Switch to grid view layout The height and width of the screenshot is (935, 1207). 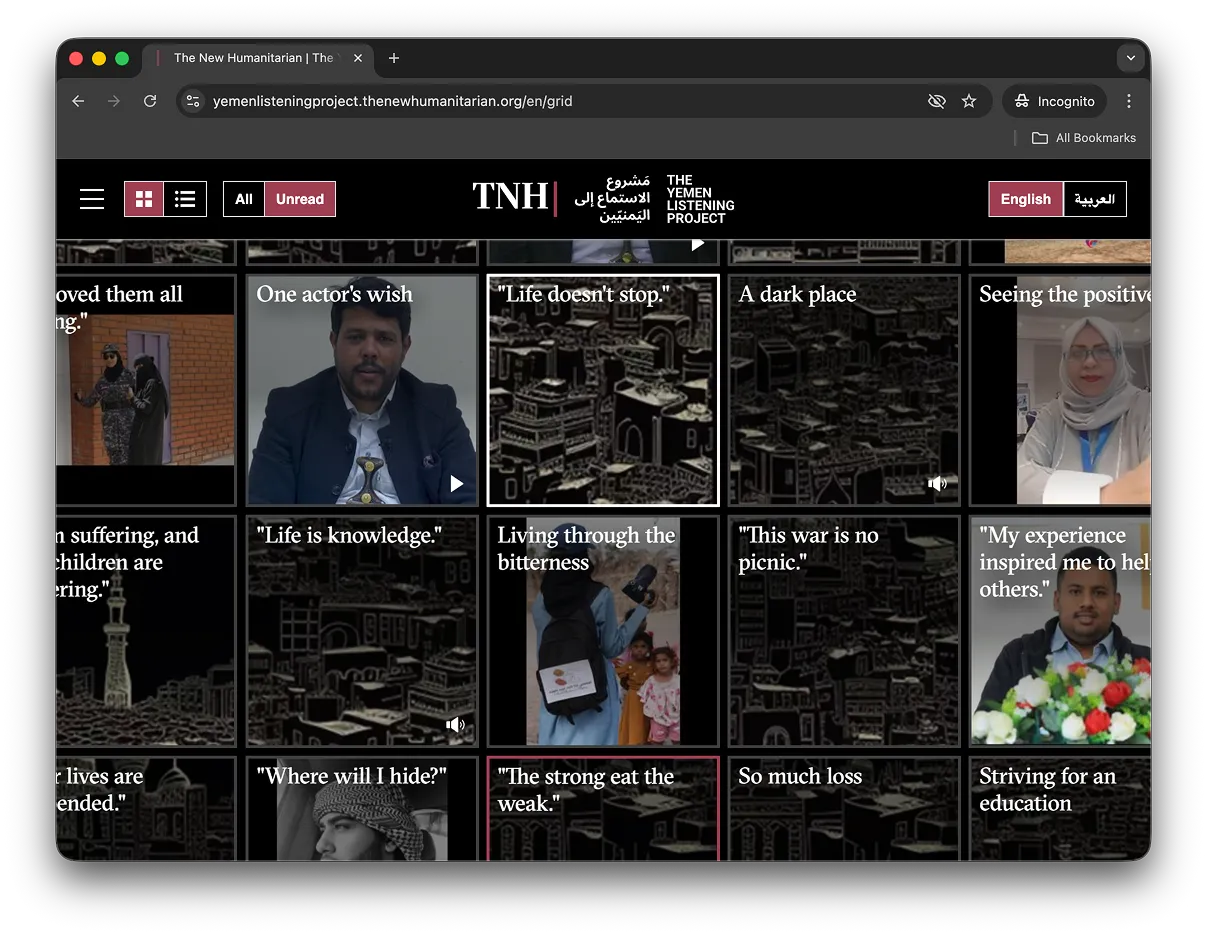tap(144, 199)
